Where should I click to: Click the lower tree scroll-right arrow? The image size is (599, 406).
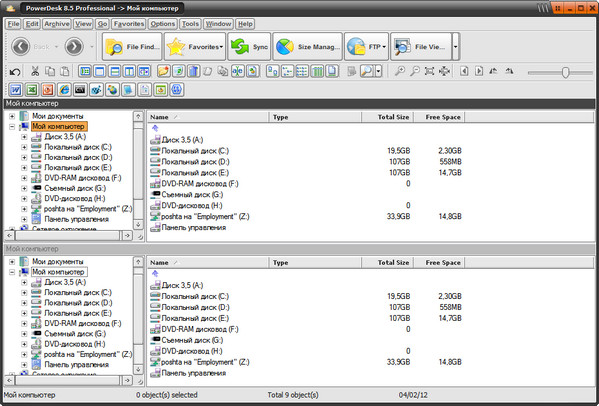point(127,381)
